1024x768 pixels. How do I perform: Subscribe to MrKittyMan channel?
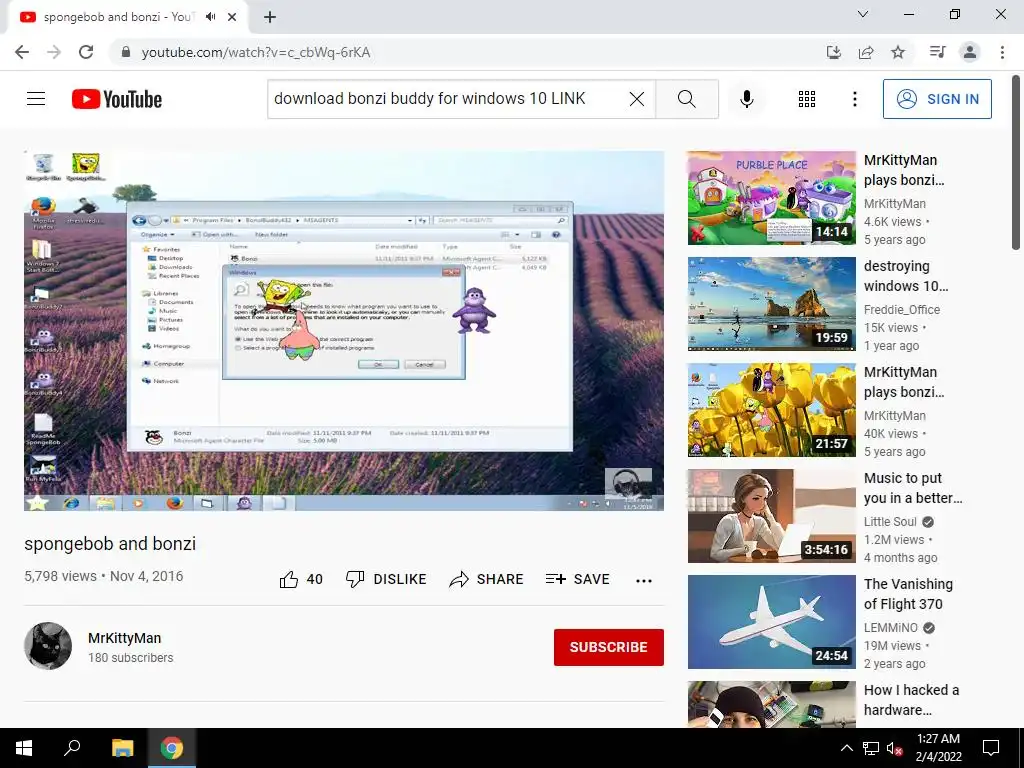(x=609, y=647)
